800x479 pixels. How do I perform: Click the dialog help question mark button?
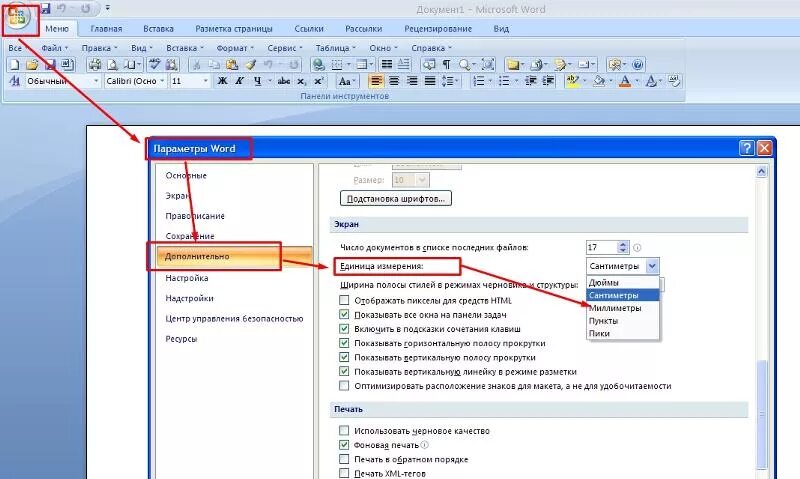[746, 148]
